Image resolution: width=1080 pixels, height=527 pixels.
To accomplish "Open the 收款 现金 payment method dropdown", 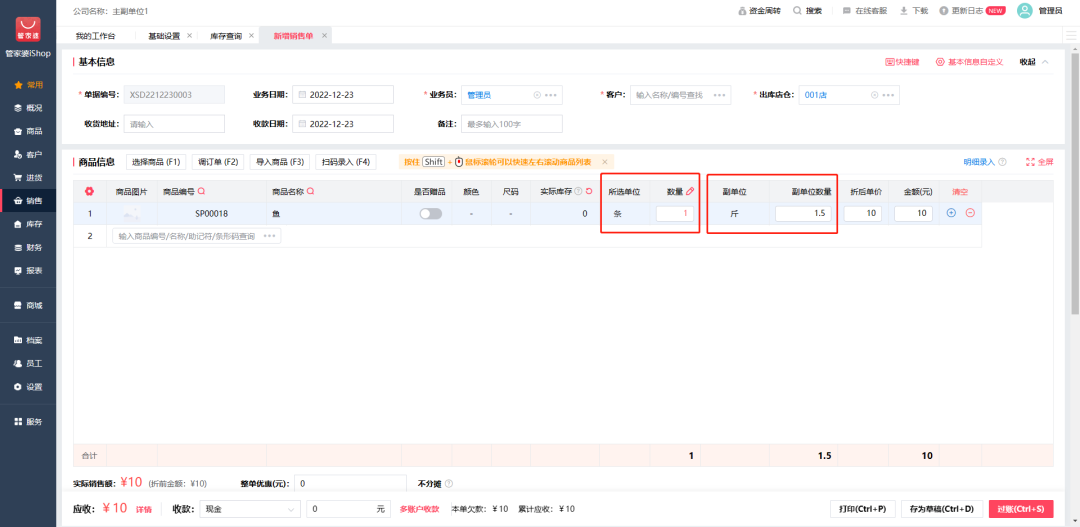I will (250, 509).
